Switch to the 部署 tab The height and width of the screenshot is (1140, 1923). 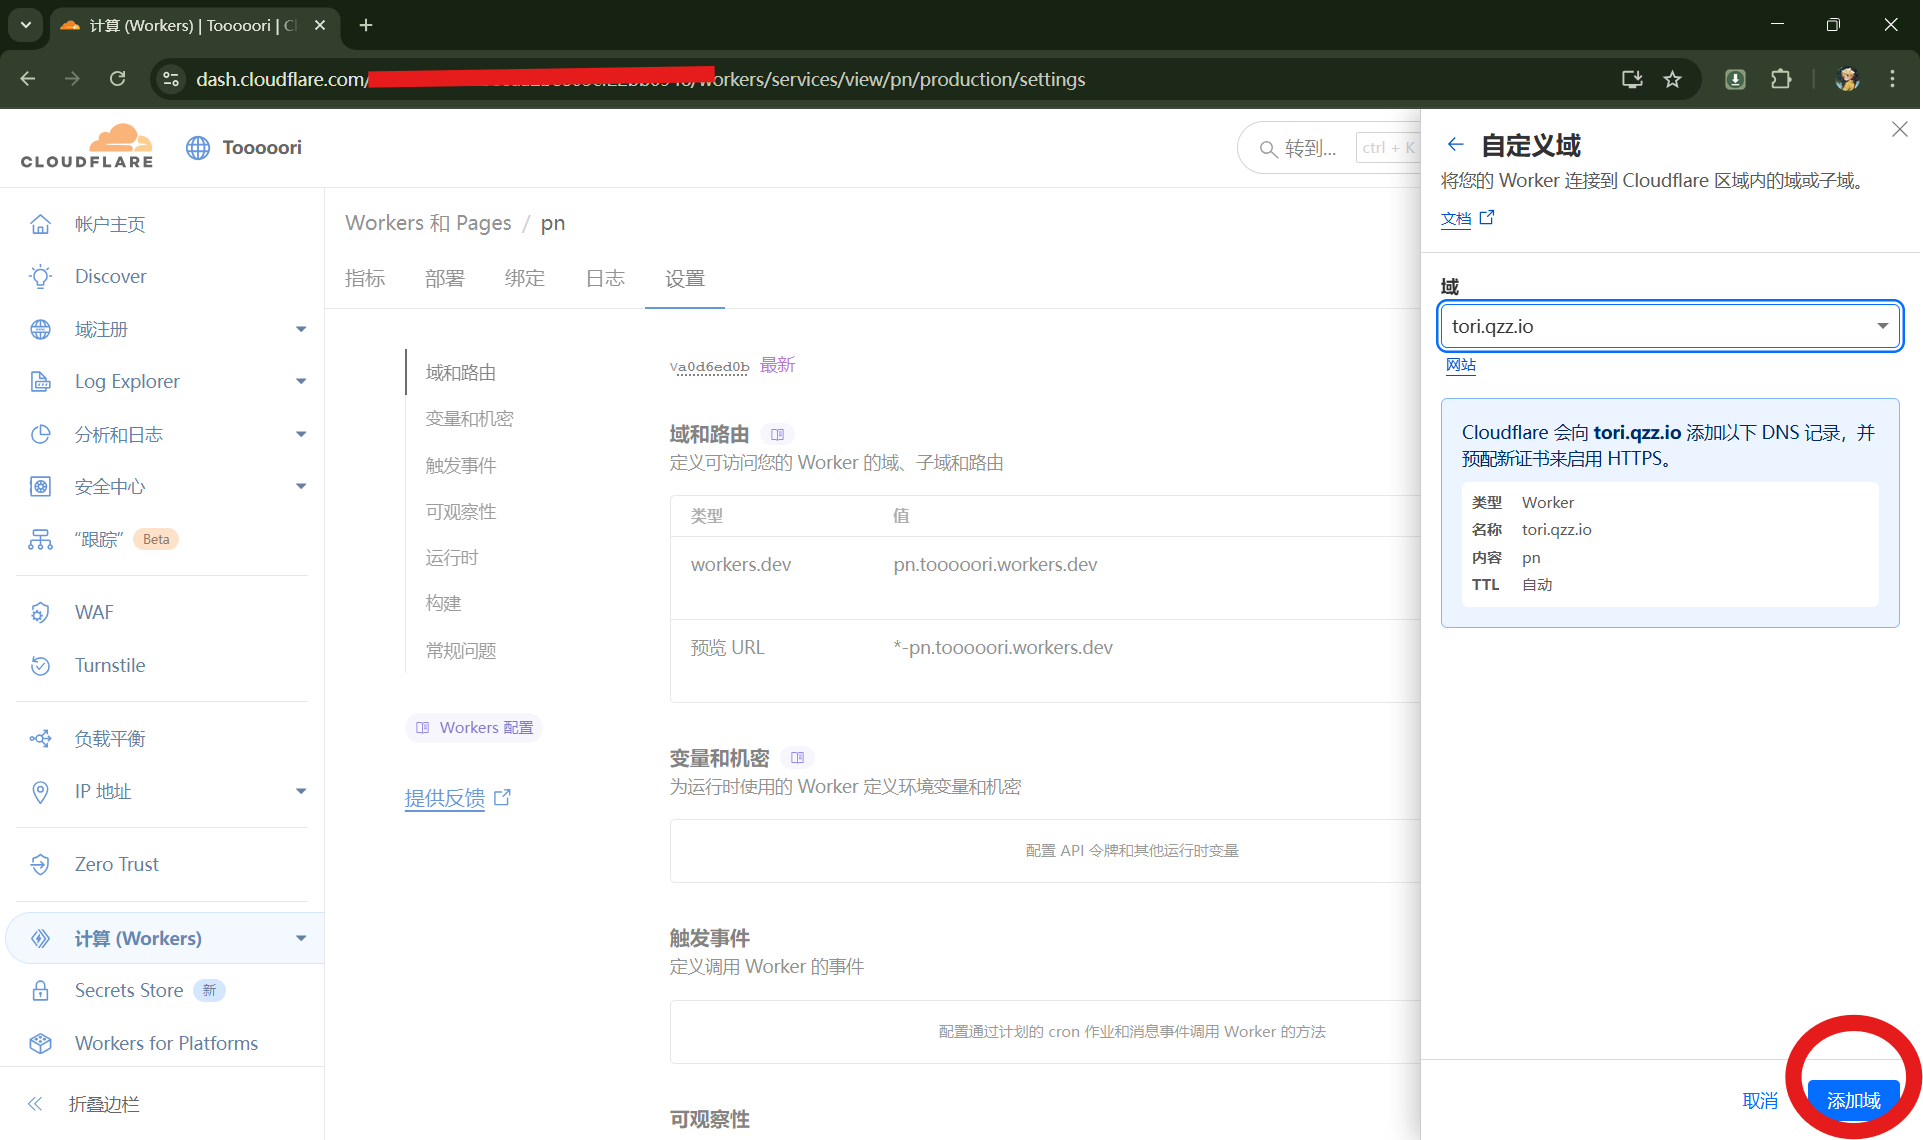coord(444,278)
